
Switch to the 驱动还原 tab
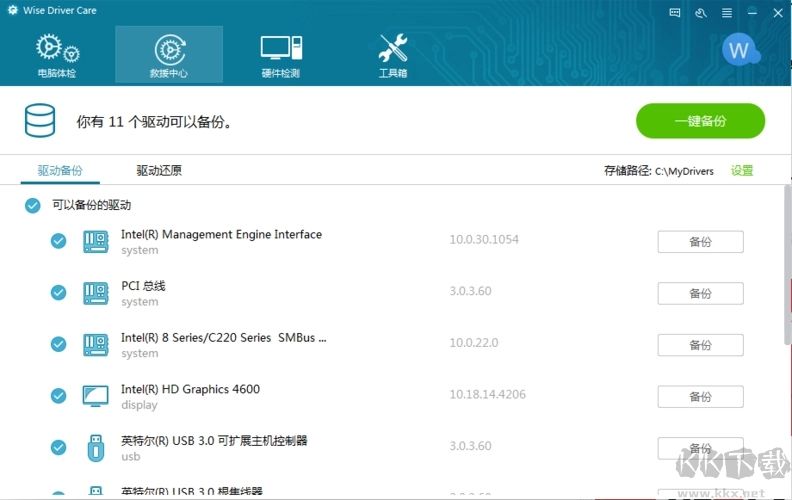point(159,171)
